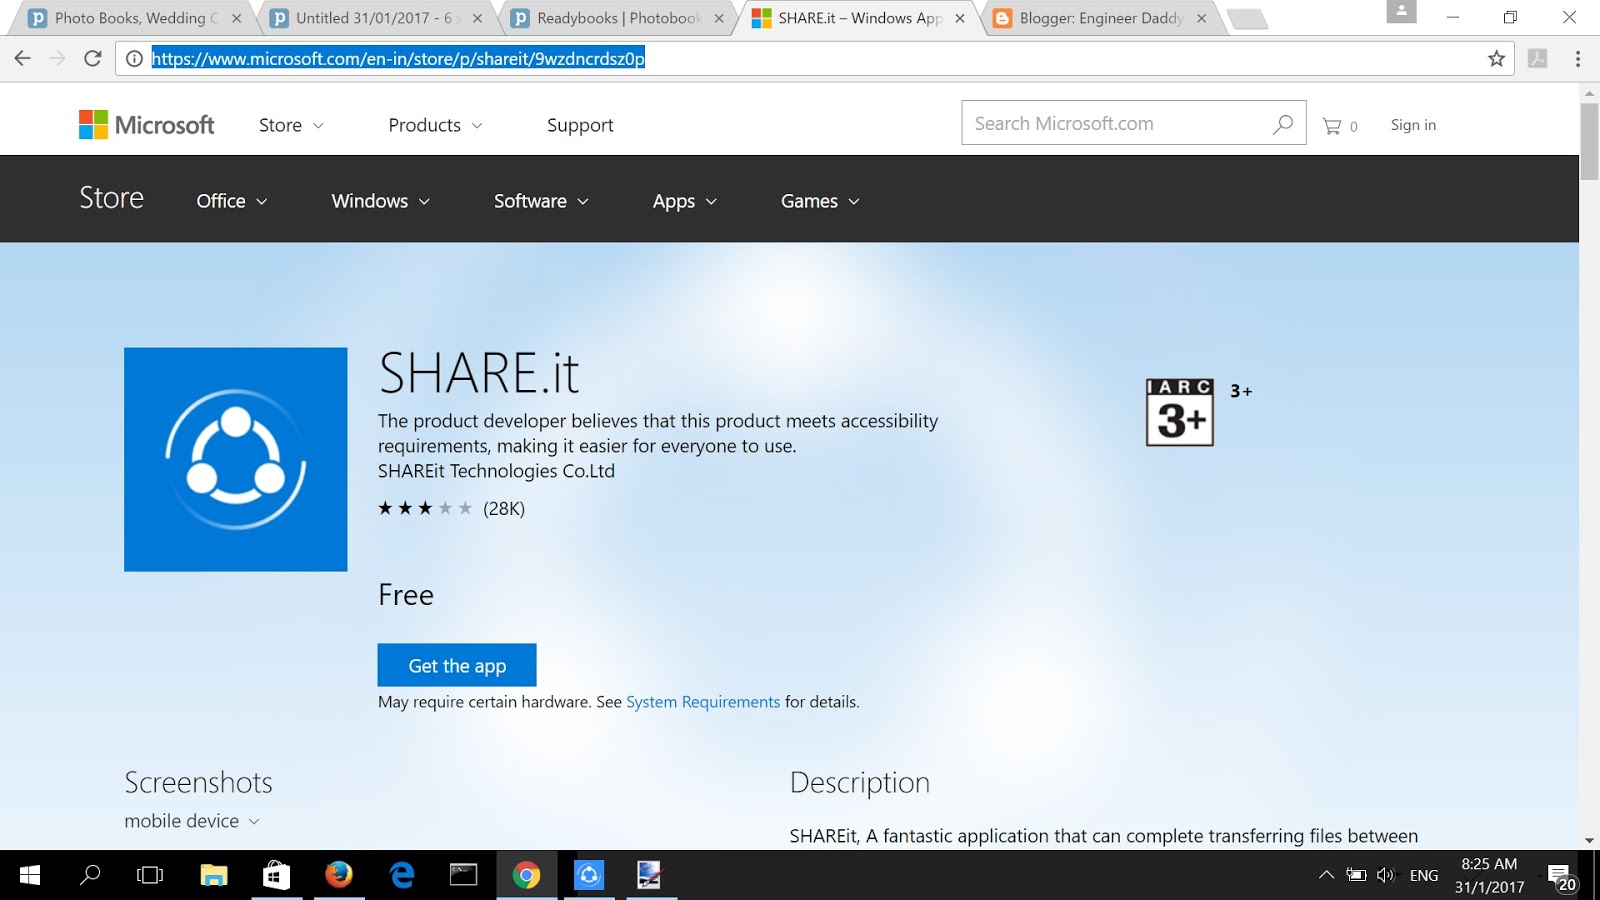Expand the Products dropdown

coord(435,125)
